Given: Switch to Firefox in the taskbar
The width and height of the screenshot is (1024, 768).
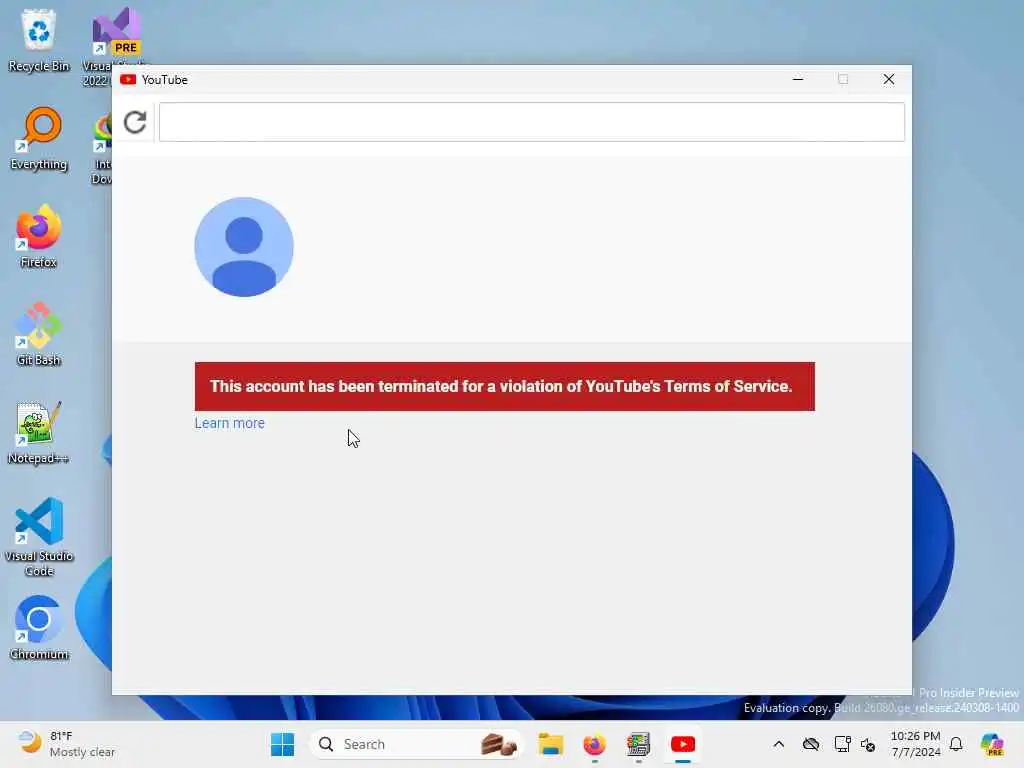Looking at the screenshot, I should point(594,744).
